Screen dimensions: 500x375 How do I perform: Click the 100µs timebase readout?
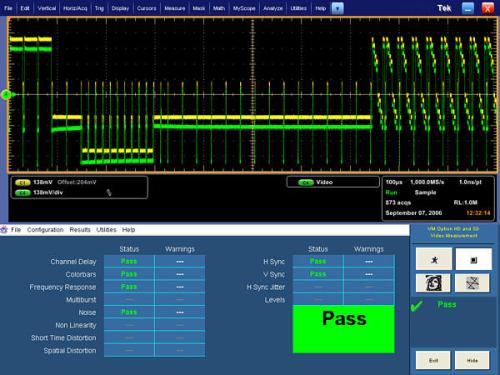(x=394, y=182)
